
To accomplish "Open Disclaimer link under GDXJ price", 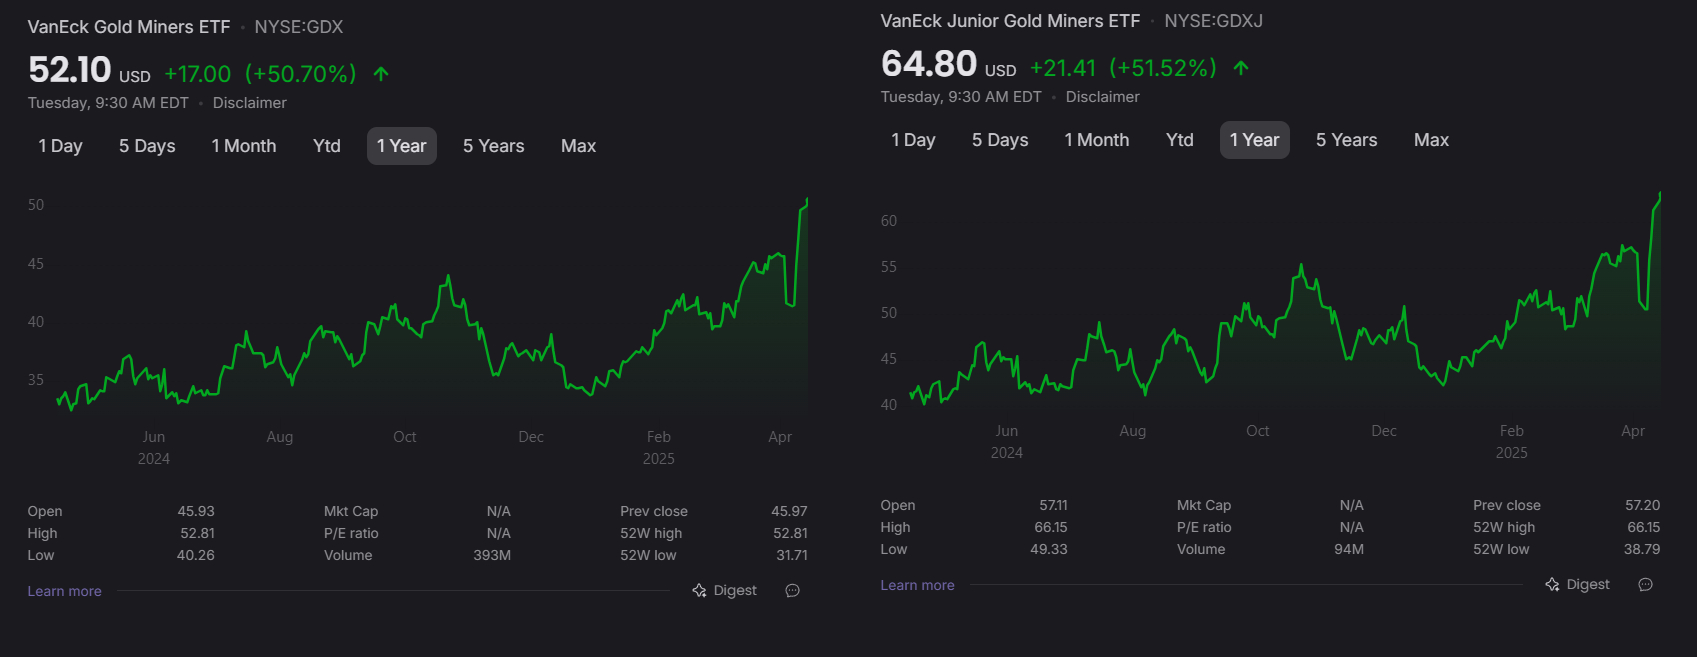I will [1103, 97].
